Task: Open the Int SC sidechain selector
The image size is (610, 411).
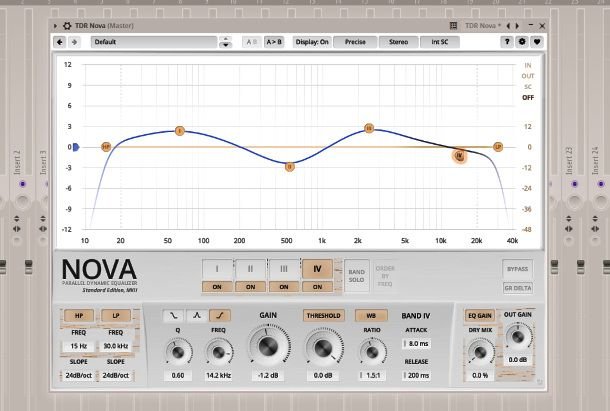Action: (x=440, y=42)
